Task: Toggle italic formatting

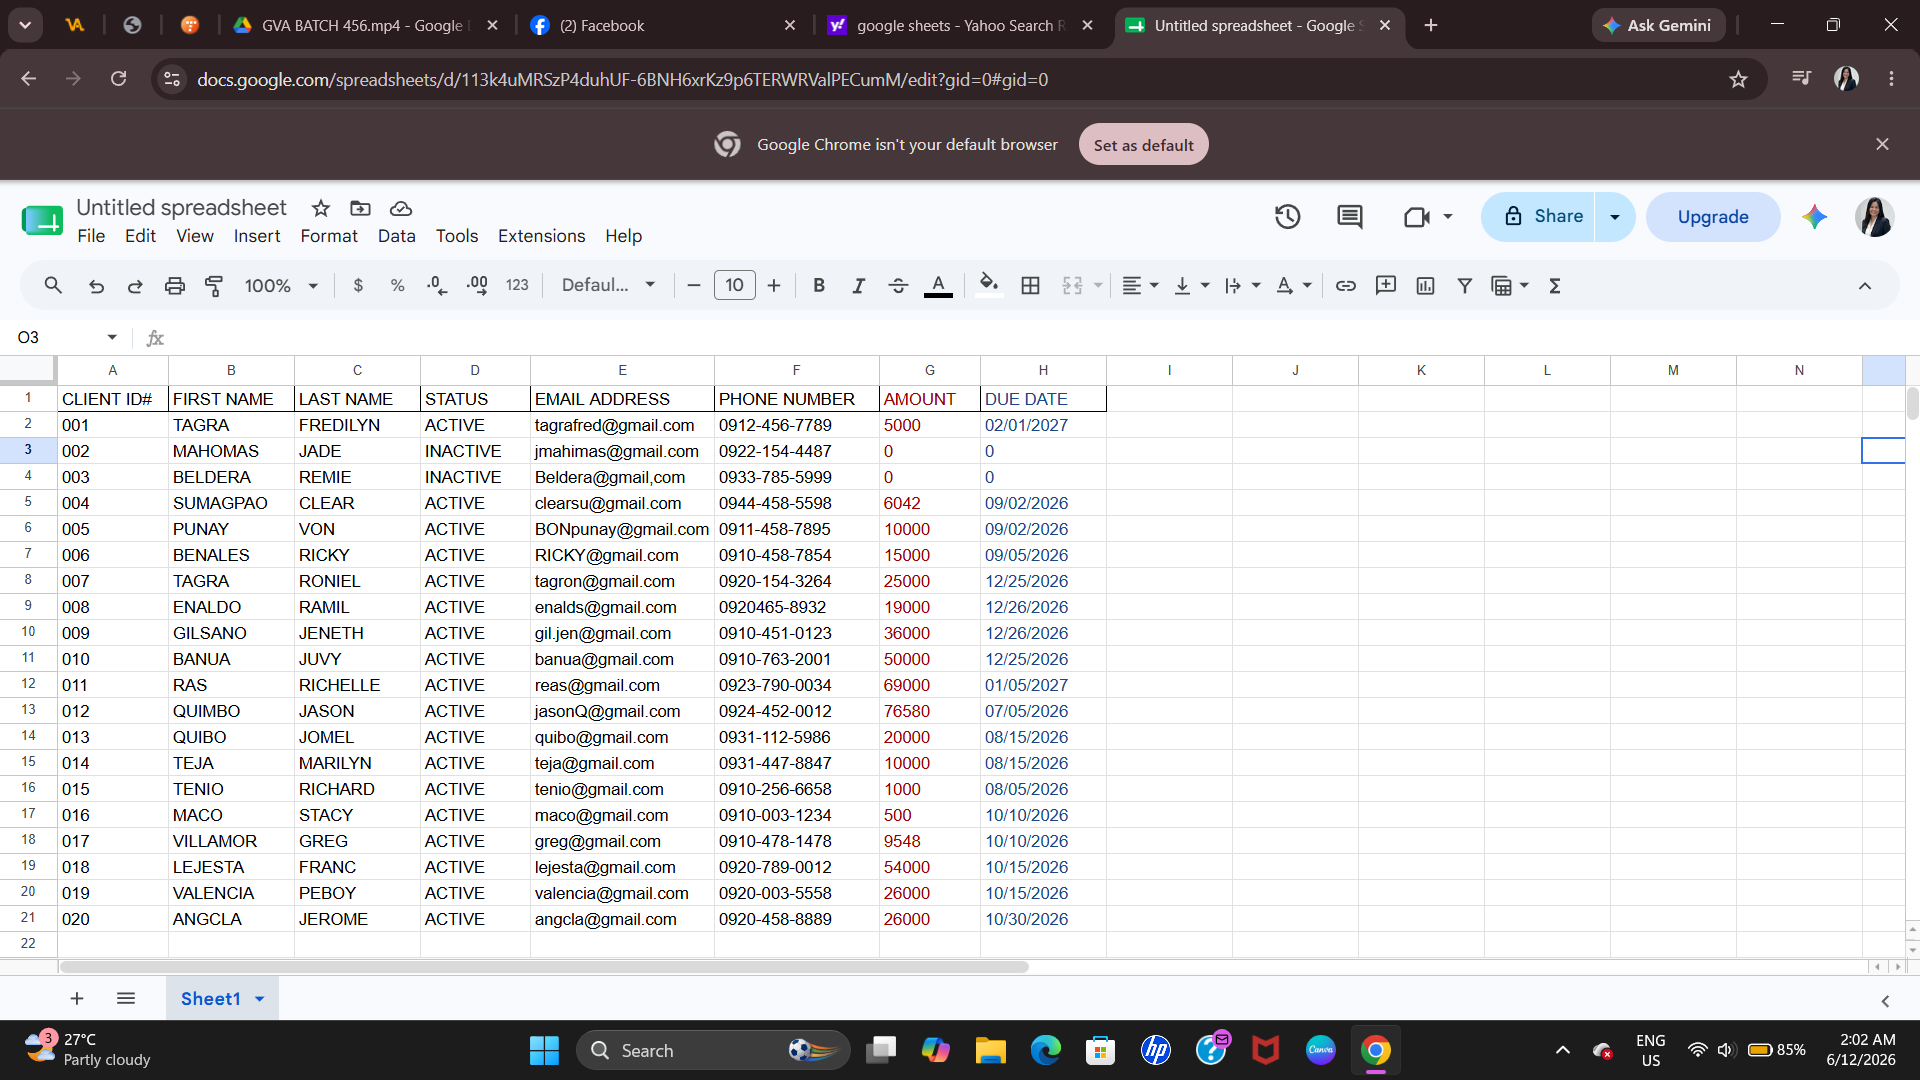Action: (x=858, y=286)
